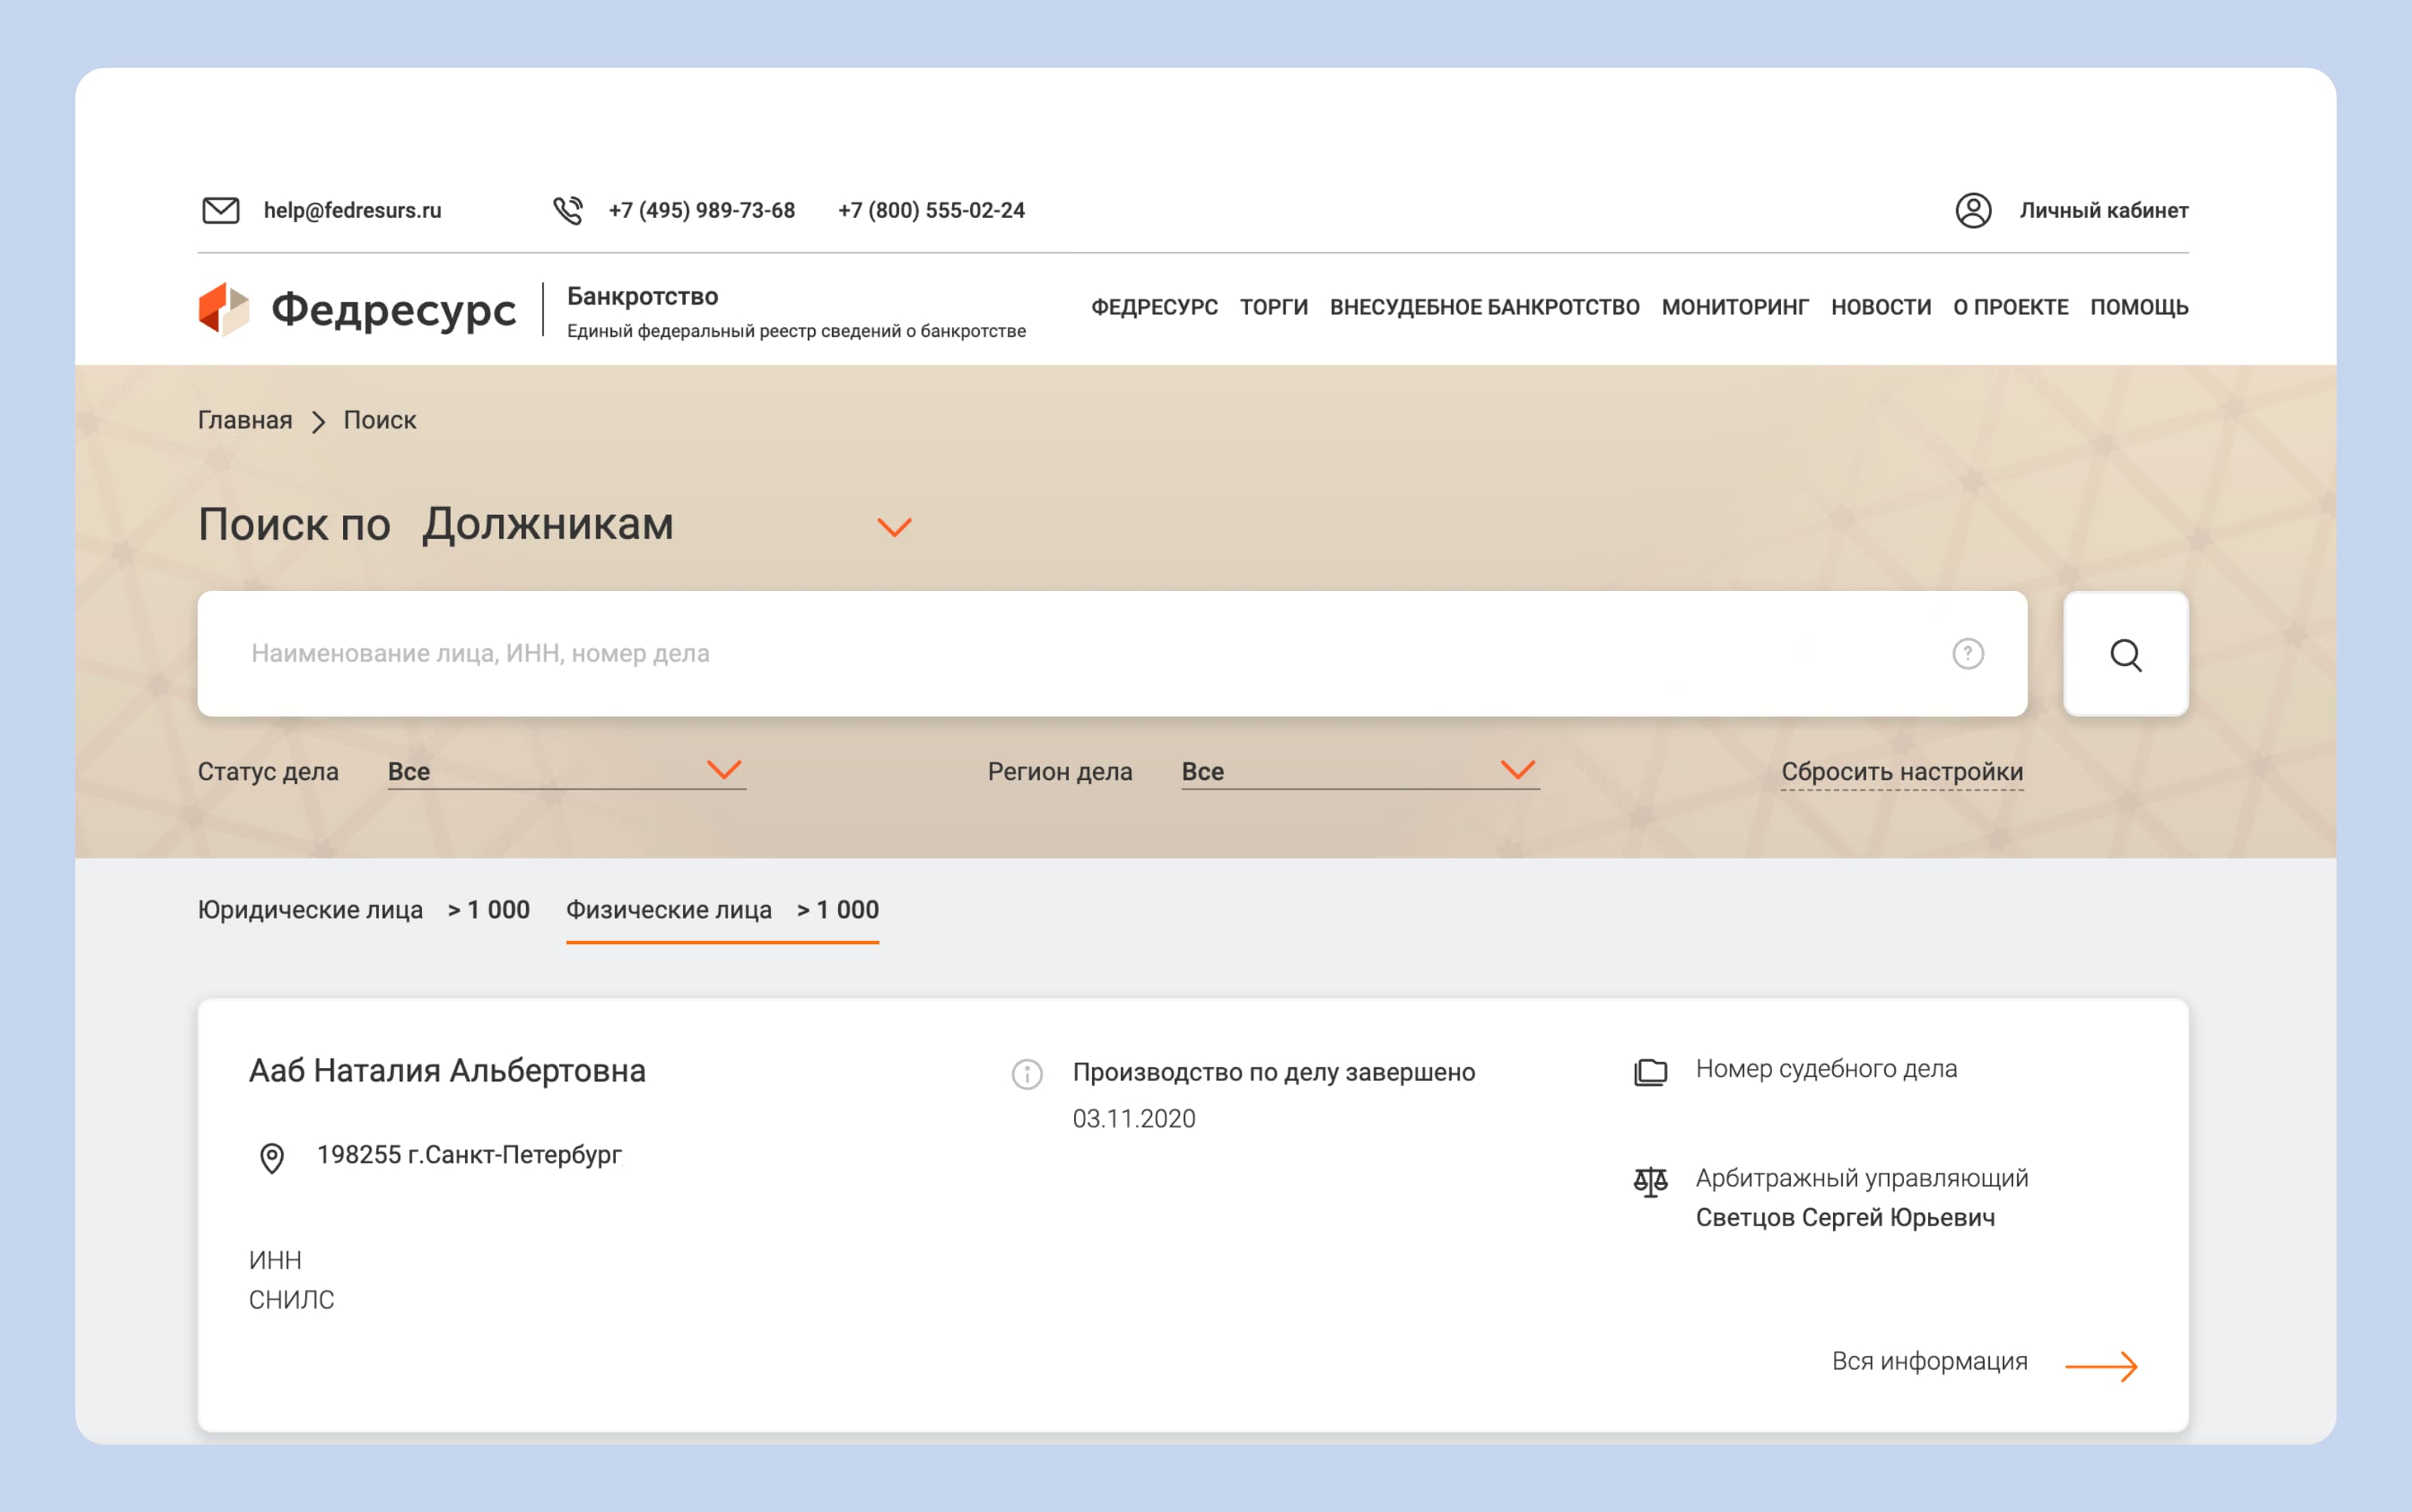Click the scales icon for Арбитражный управляющий

(1650, 1181)
